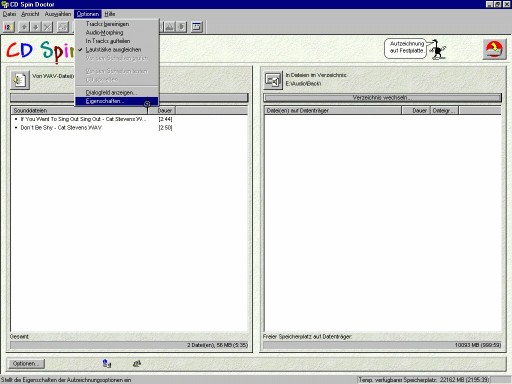Click the Dauer header in source list
Screen dimensions: 512x384
[x=162, y=110]
